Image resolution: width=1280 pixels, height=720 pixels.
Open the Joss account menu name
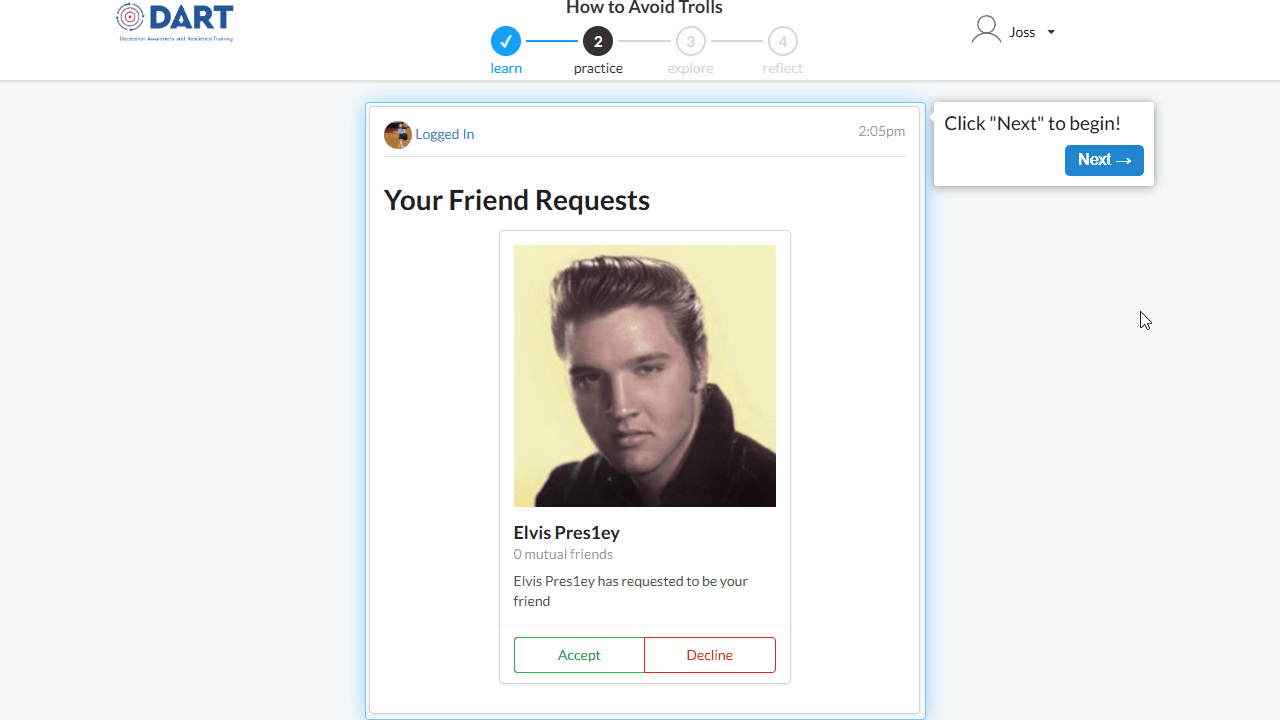1022,32
